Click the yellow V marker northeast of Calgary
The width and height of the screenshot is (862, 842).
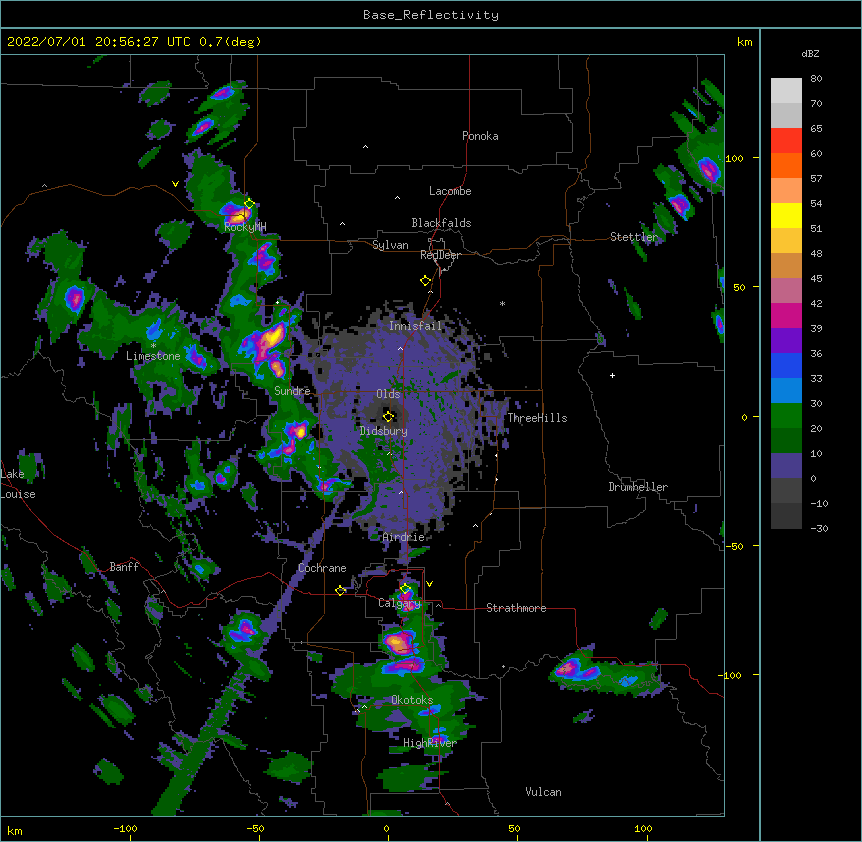click(429, 584)
